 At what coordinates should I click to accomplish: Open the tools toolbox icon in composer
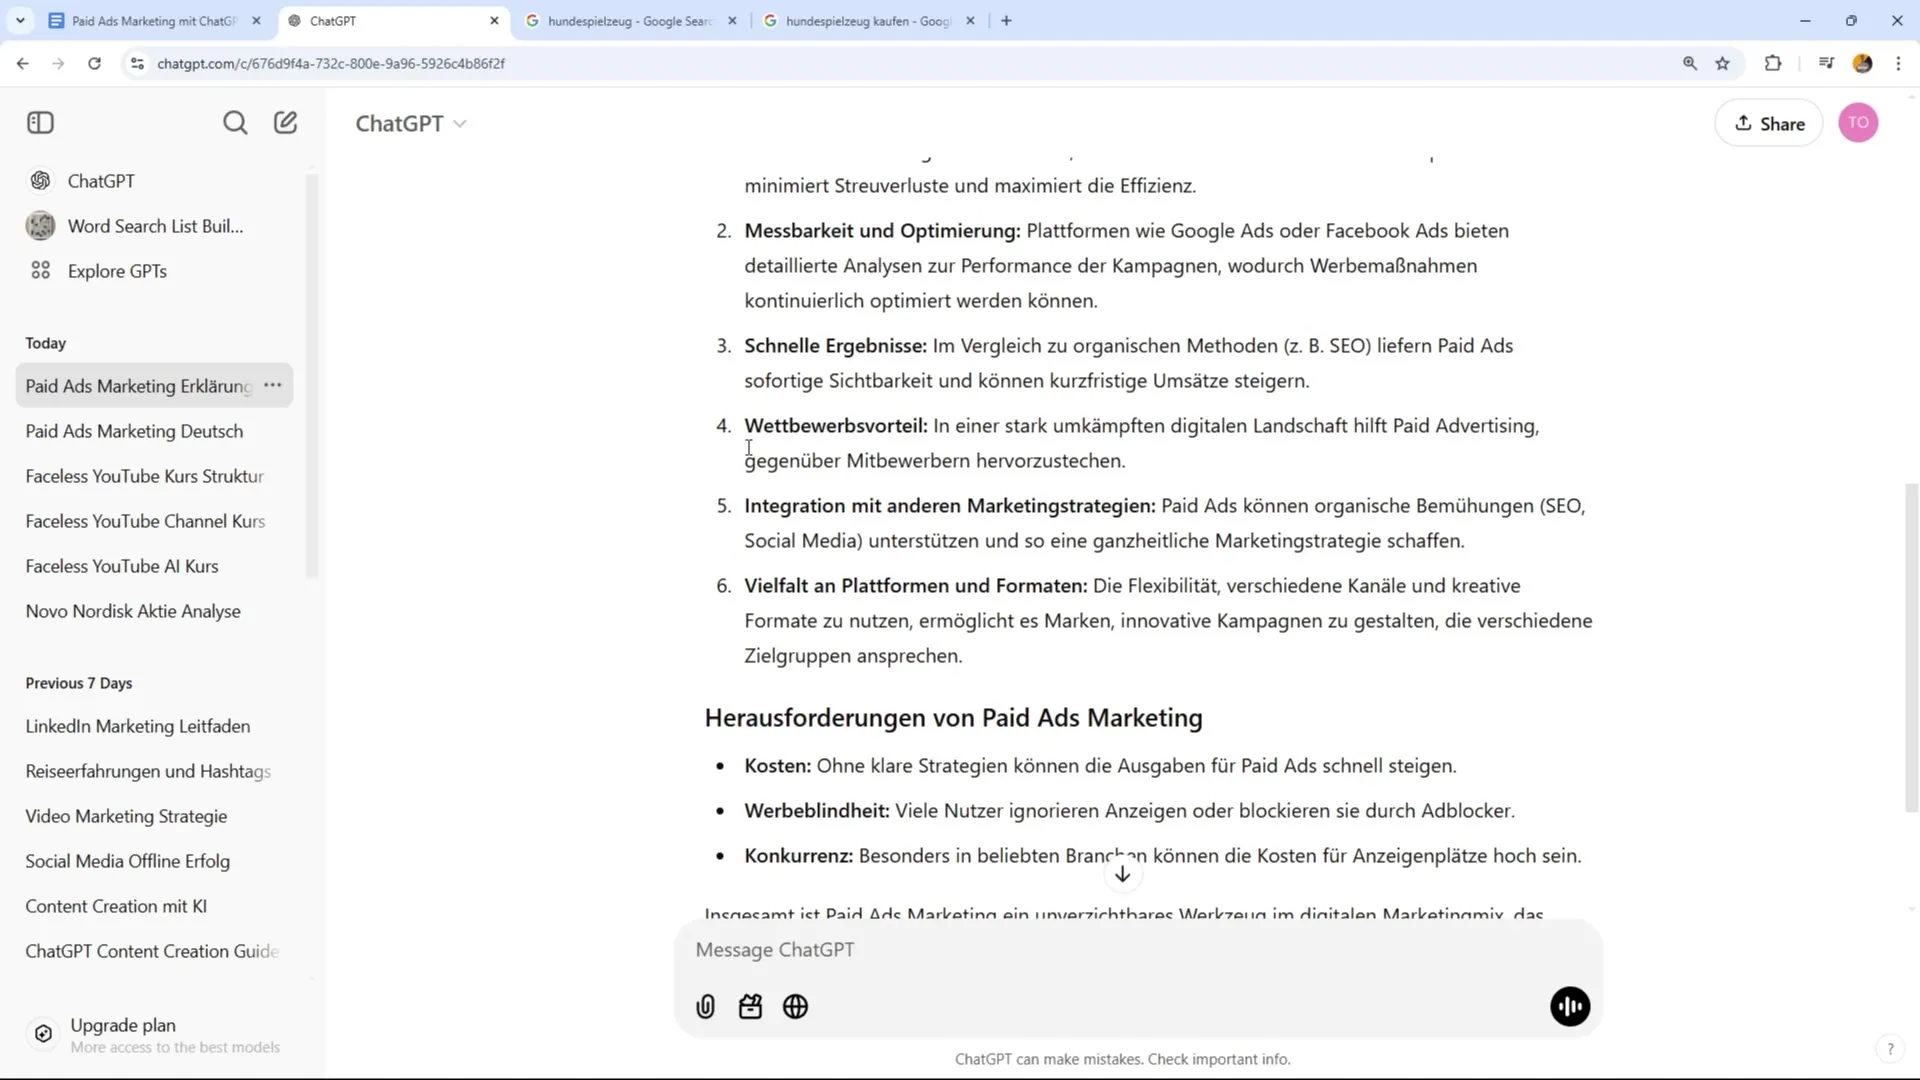click(751, 1007)
